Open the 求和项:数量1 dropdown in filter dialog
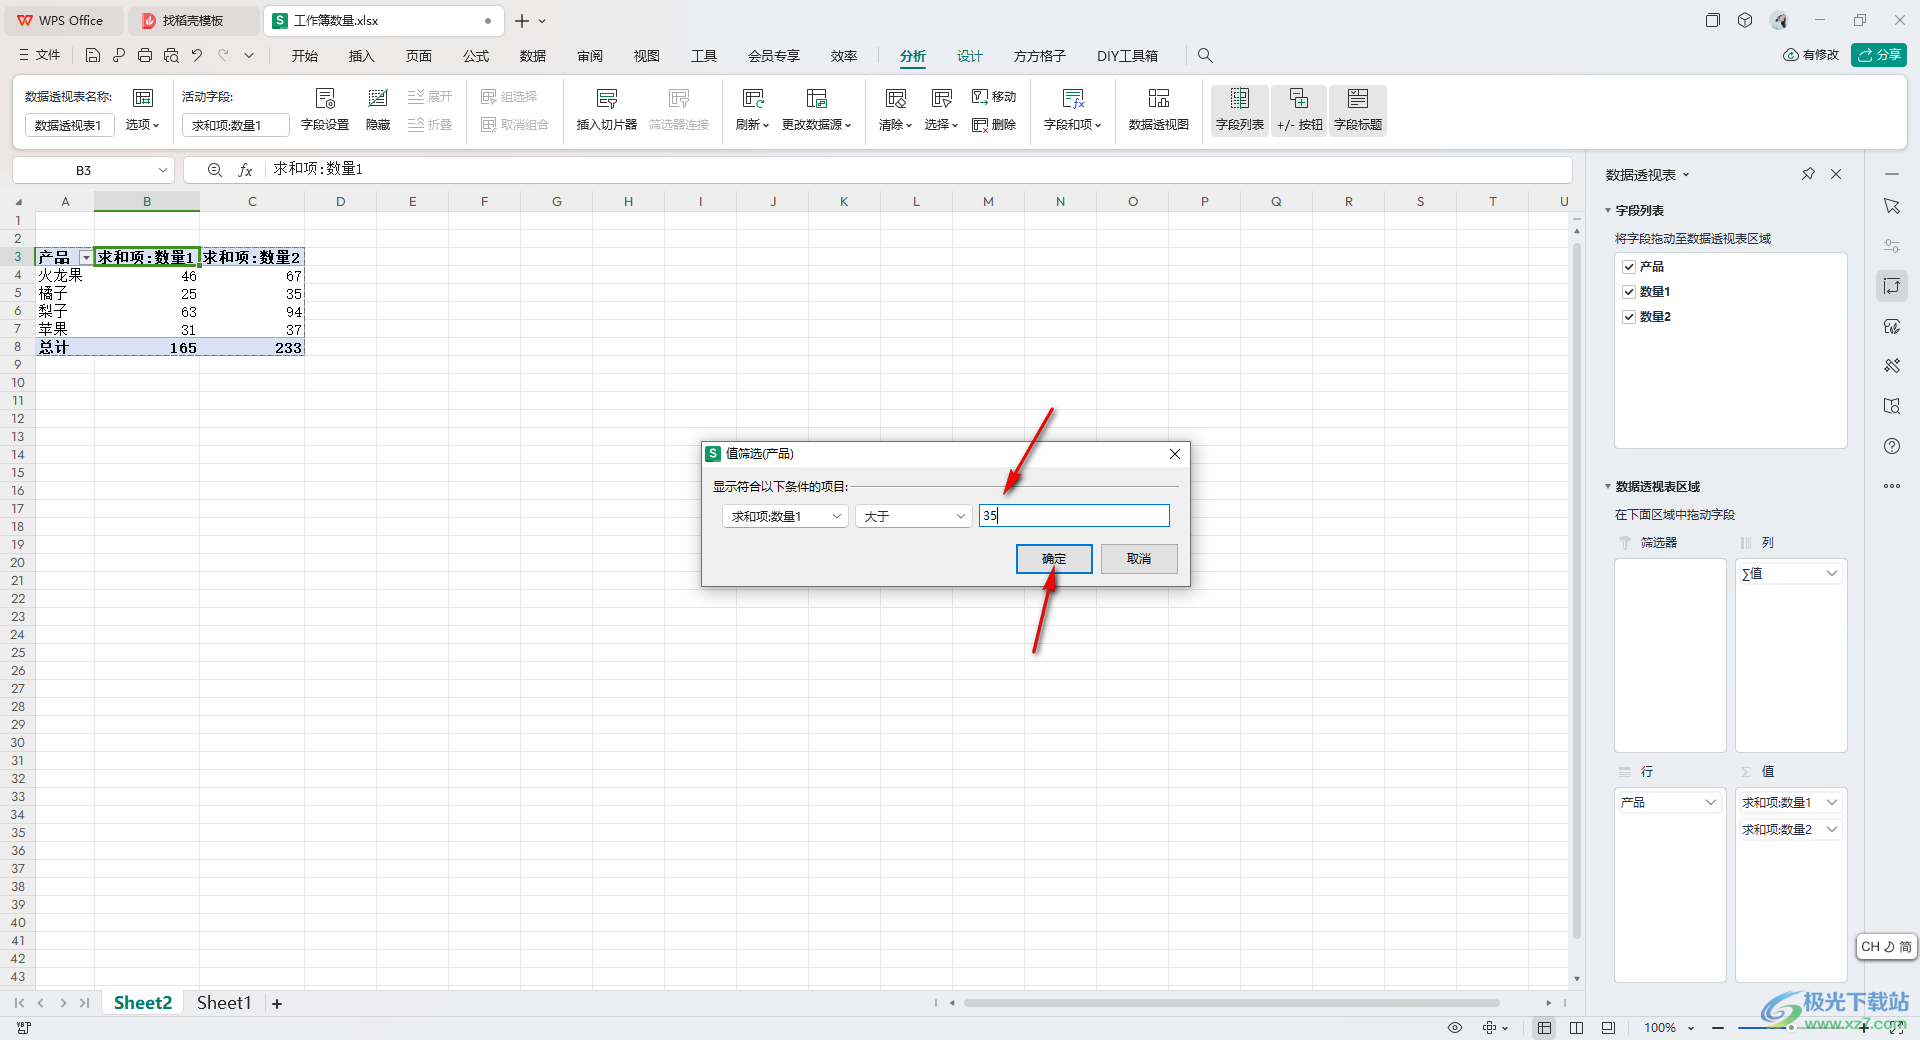The width and height of the screenshot is (1920, 1040). tap(785, 516)
